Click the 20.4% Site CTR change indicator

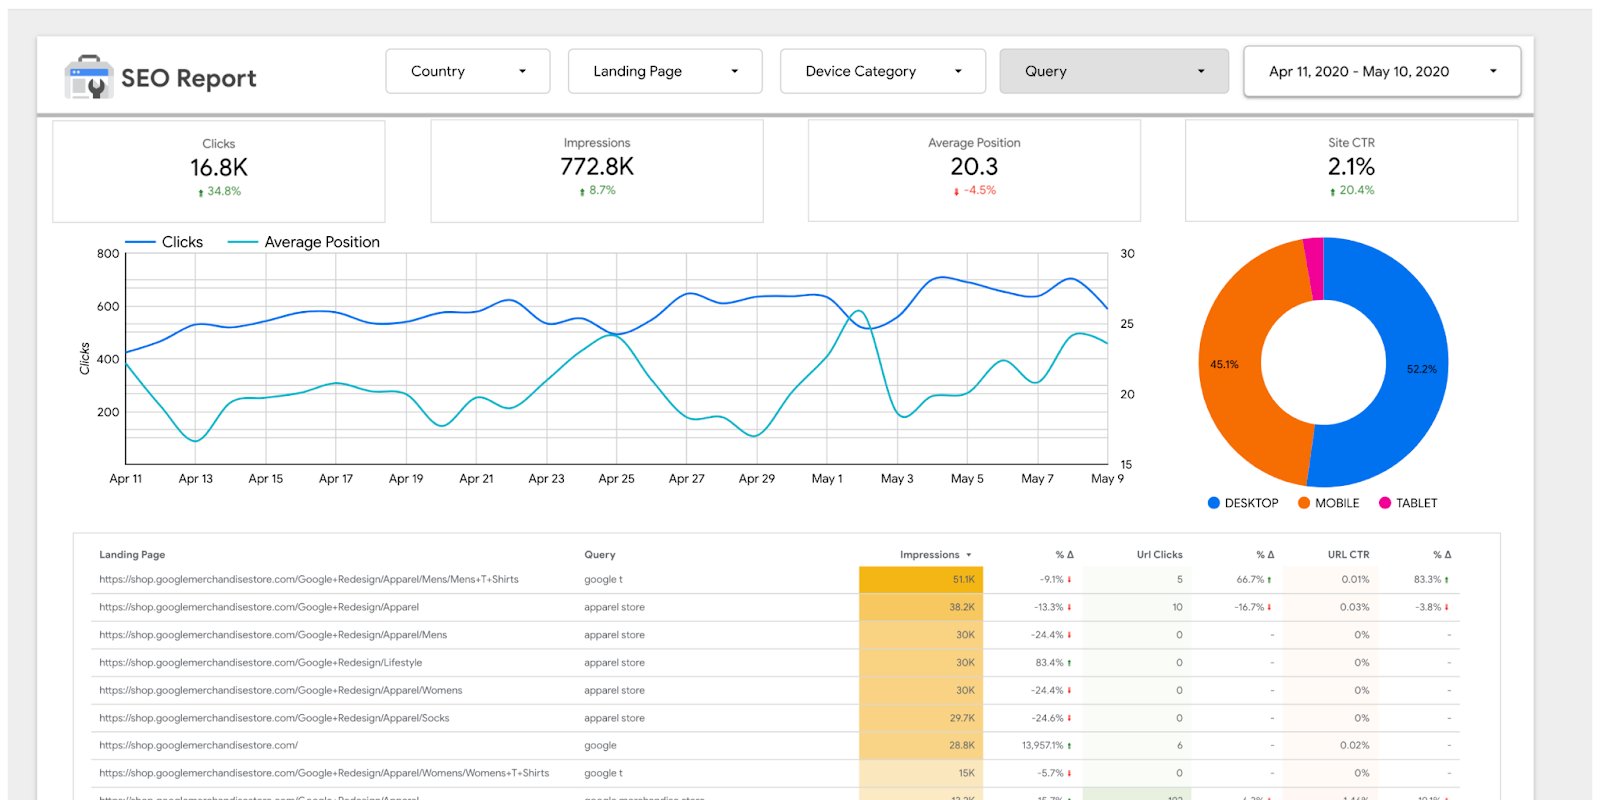coord(1351,190)
